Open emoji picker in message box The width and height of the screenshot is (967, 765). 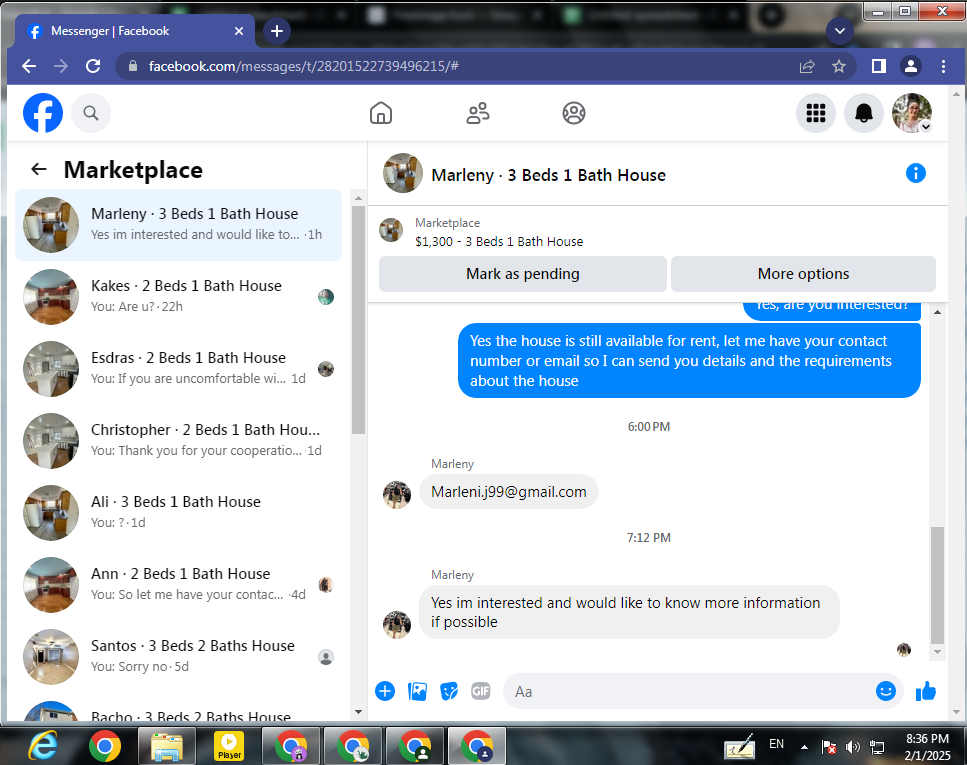(x=886, y=691)
